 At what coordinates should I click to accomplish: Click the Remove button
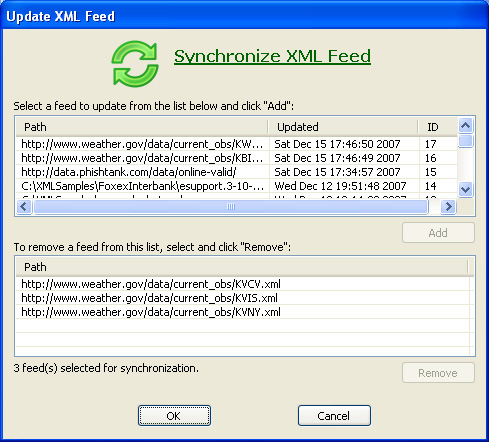click(438, 373)
